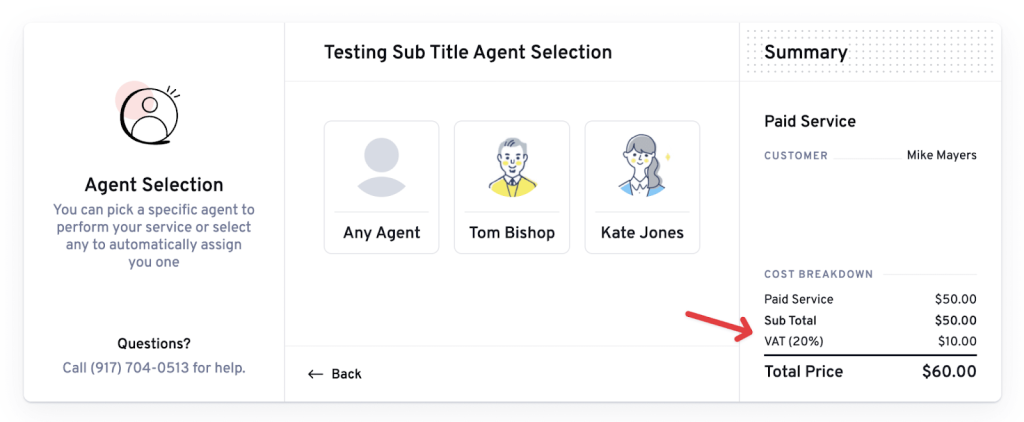
Task: Click the Questions? heading
Action: click(154, 343)
